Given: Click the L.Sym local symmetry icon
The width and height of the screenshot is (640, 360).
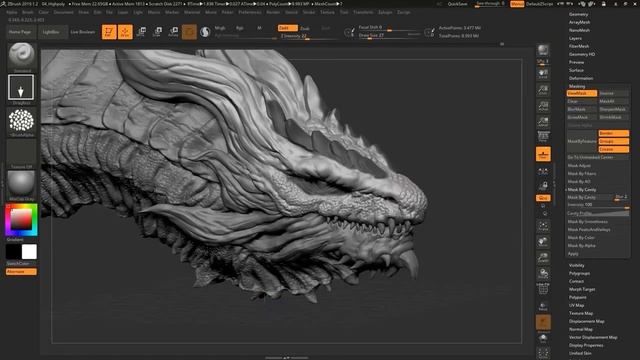Looking at the screenshot, I should [x=543, y=171].
